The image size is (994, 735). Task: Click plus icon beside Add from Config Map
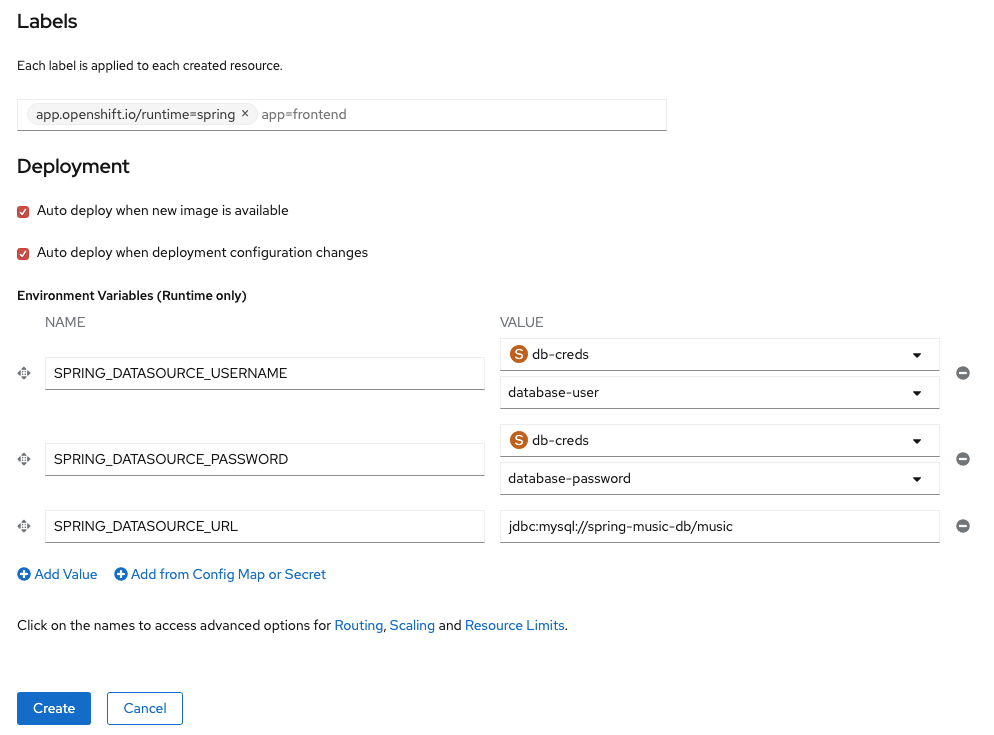click(x=121, y=574)
